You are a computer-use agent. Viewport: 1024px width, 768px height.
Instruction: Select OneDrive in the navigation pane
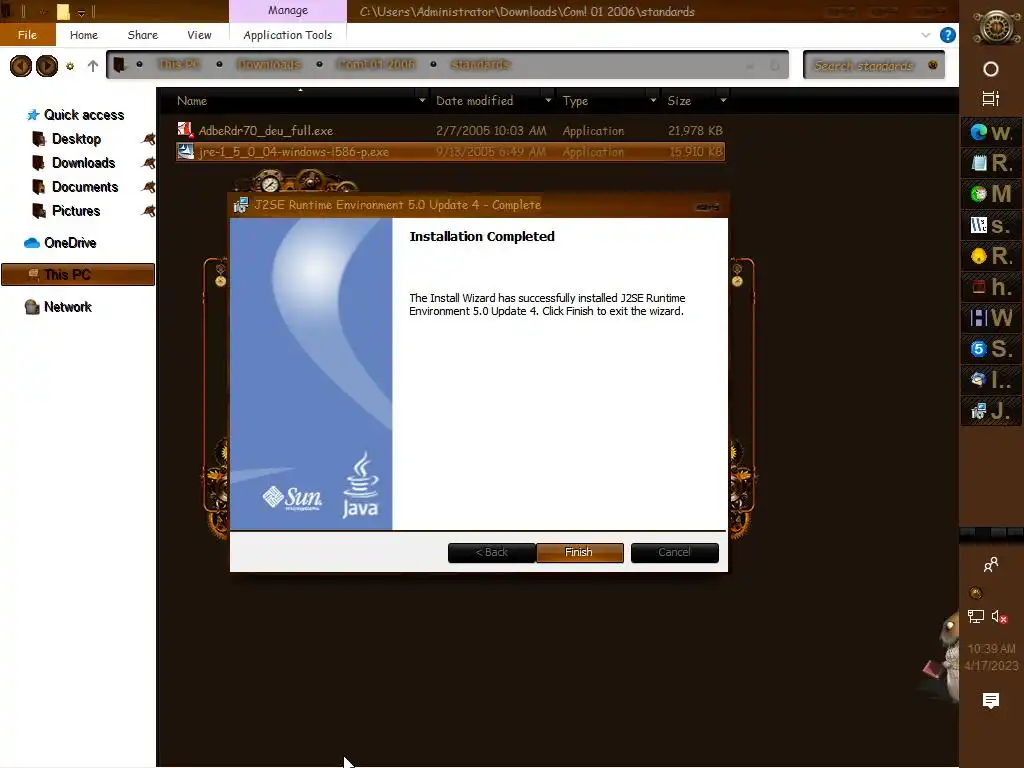[x=70, y=243]
